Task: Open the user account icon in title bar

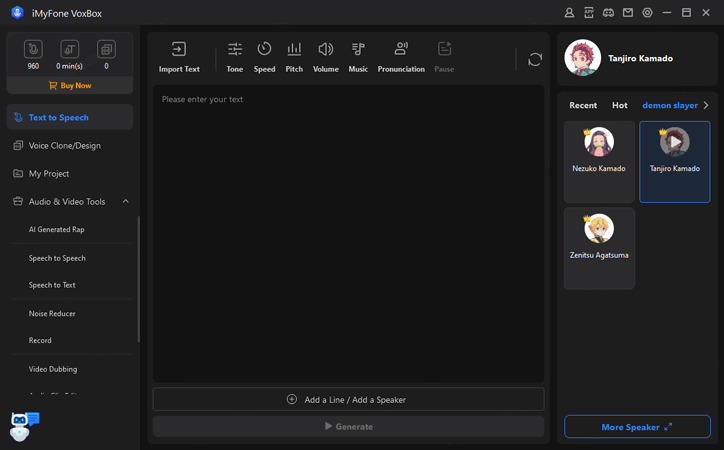Action: [x=569, y=13]
